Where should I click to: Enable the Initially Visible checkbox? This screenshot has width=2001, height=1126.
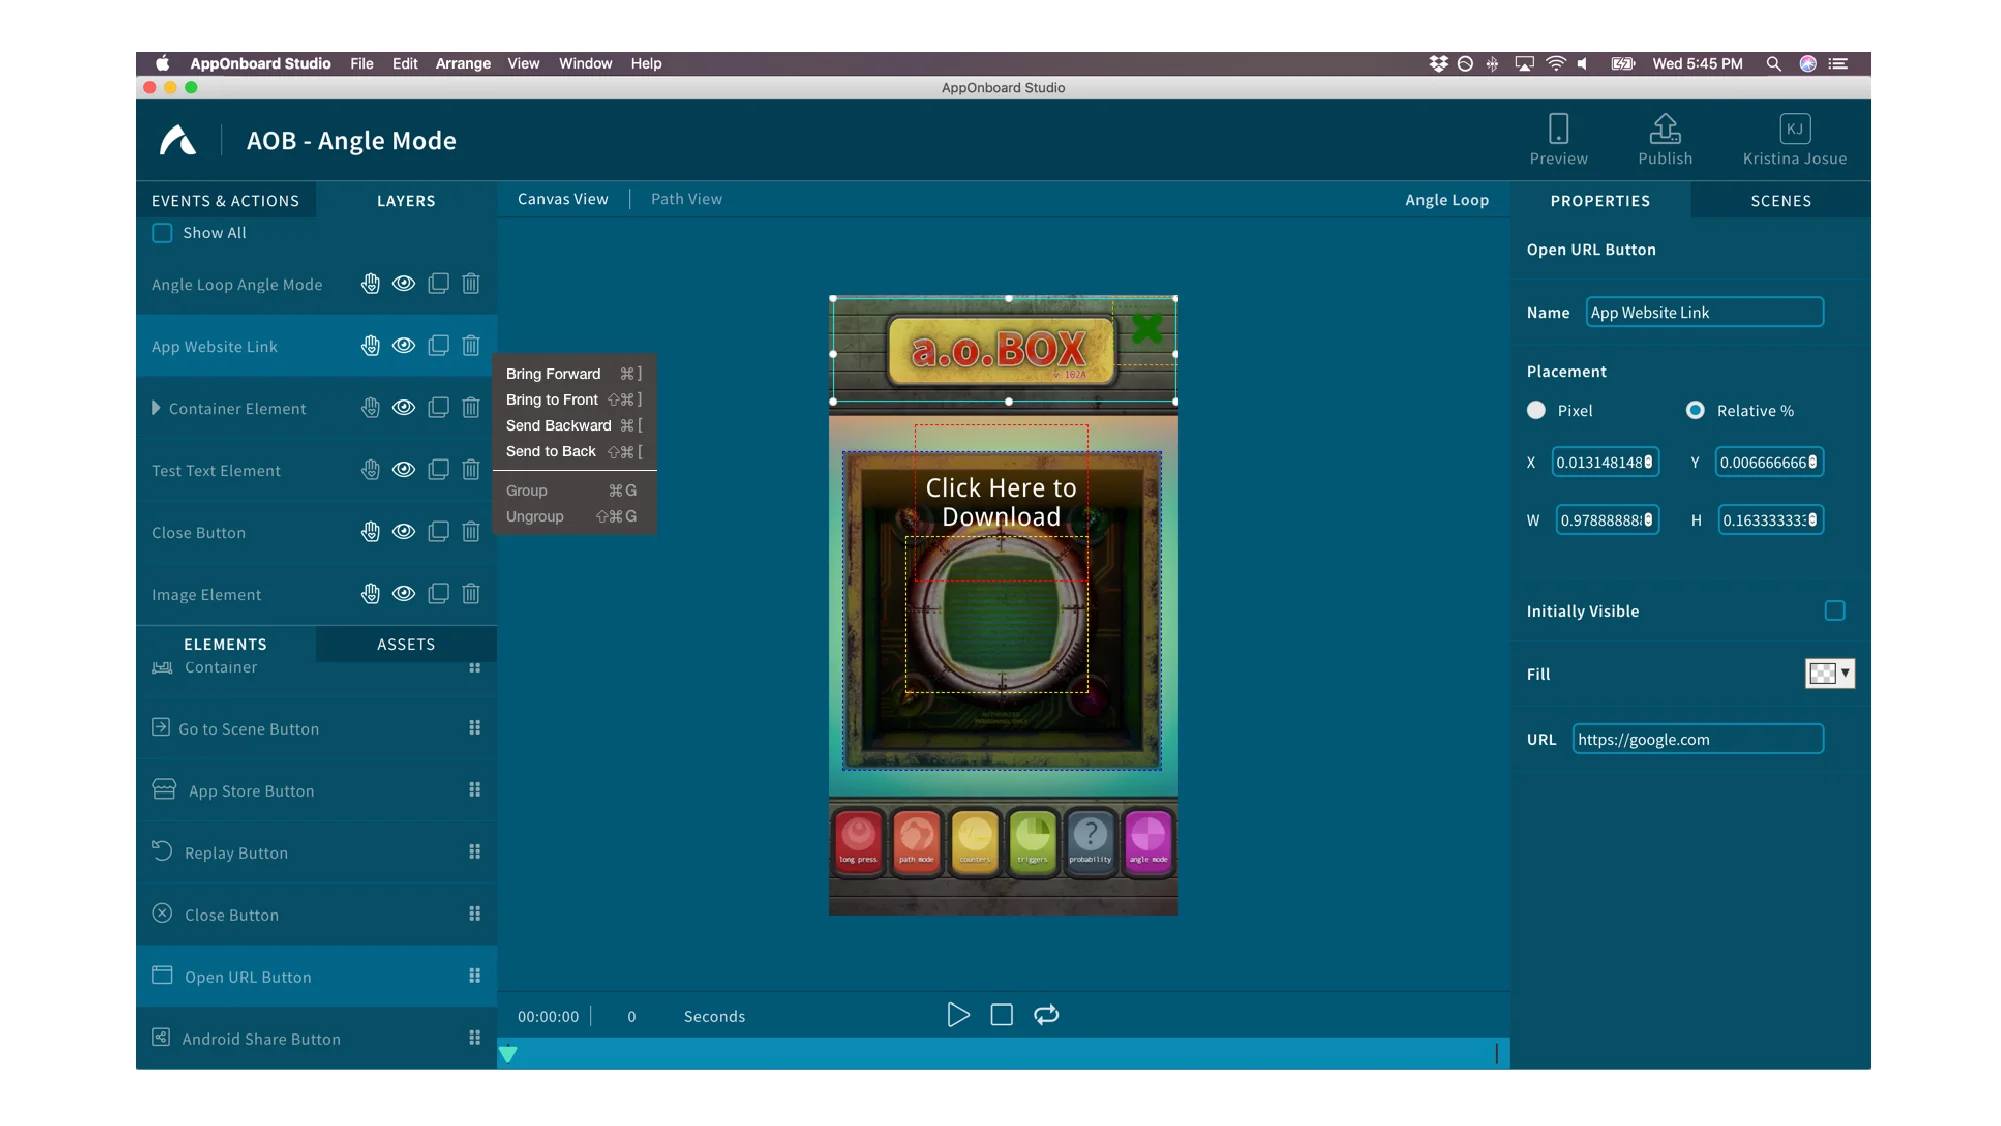pos(1835,610)
